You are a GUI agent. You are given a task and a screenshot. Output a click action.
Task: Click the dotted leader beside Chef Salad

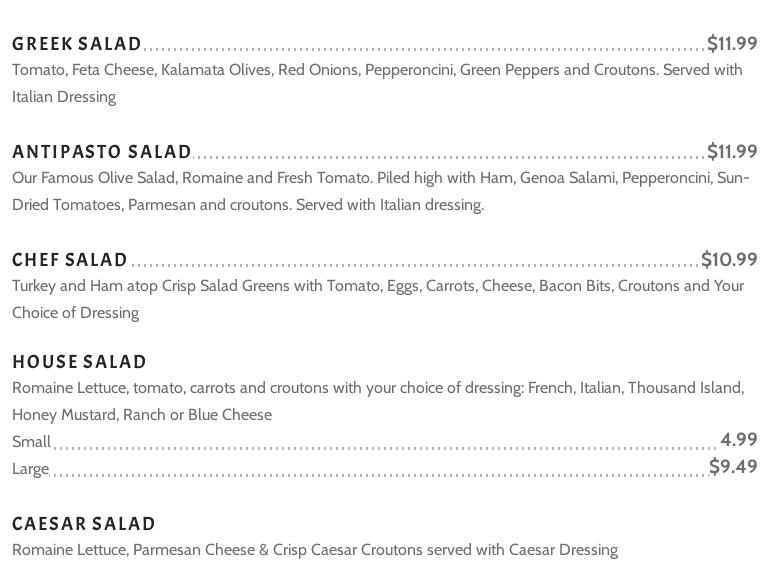pyautogui.click(x=414, y=264)
